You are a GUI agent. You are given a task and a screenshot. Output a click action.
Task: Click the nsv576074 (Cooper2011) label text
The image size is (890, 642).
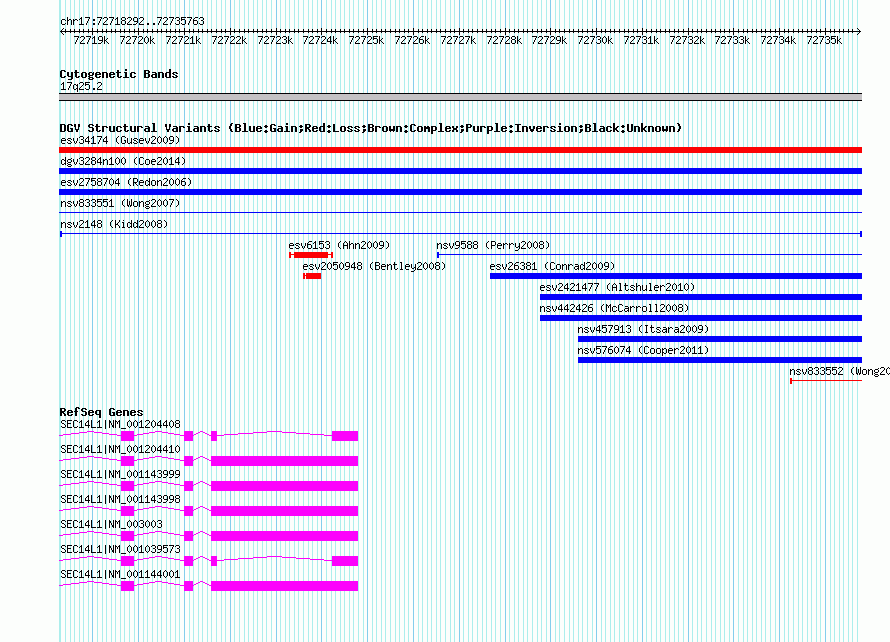tap(643, 350)
